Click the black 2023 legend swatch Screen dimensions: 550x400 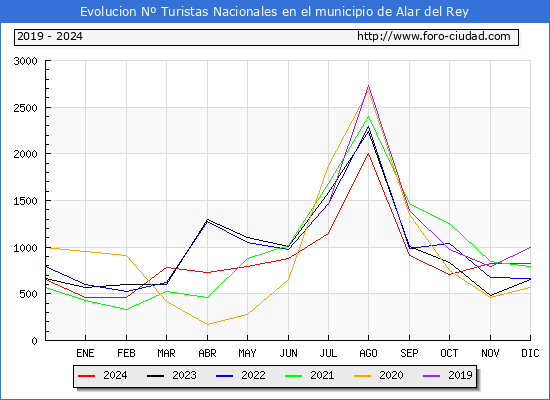pyautogui.click(x=155, y=376)
